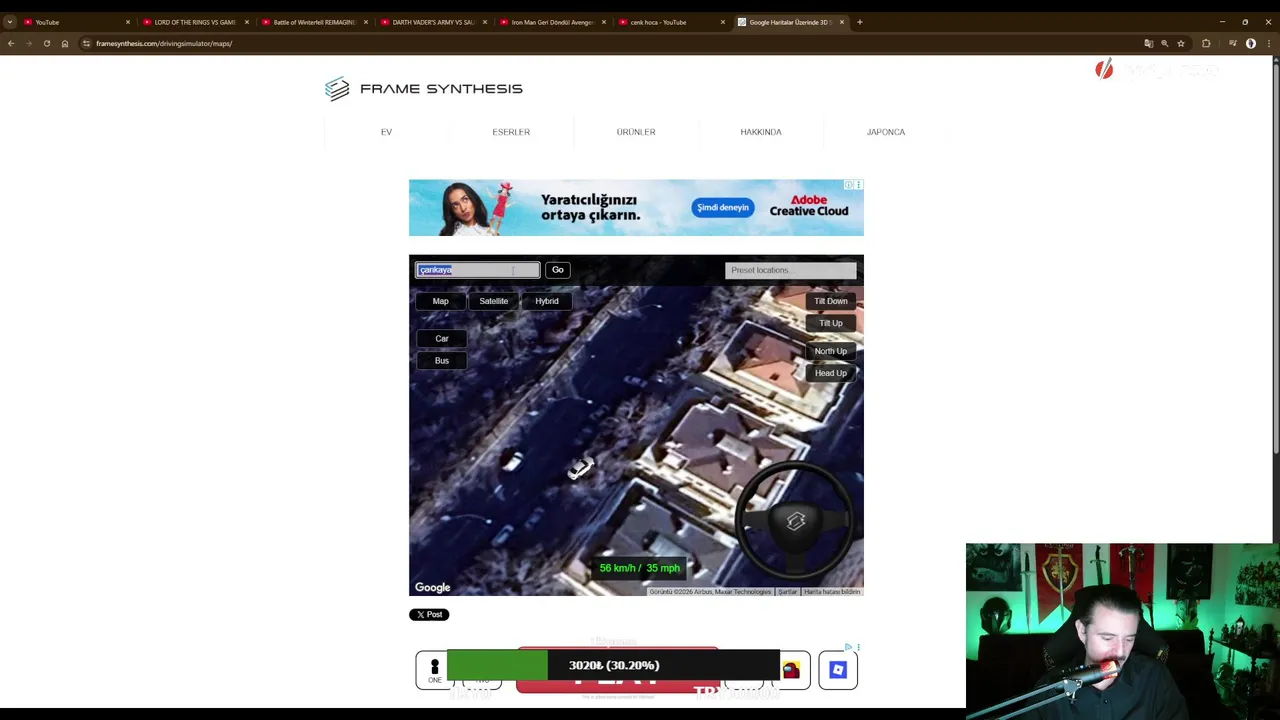Select the Bus vehicle option
The width and height of the screenshot is (1280, 720).
coord(441,360)
